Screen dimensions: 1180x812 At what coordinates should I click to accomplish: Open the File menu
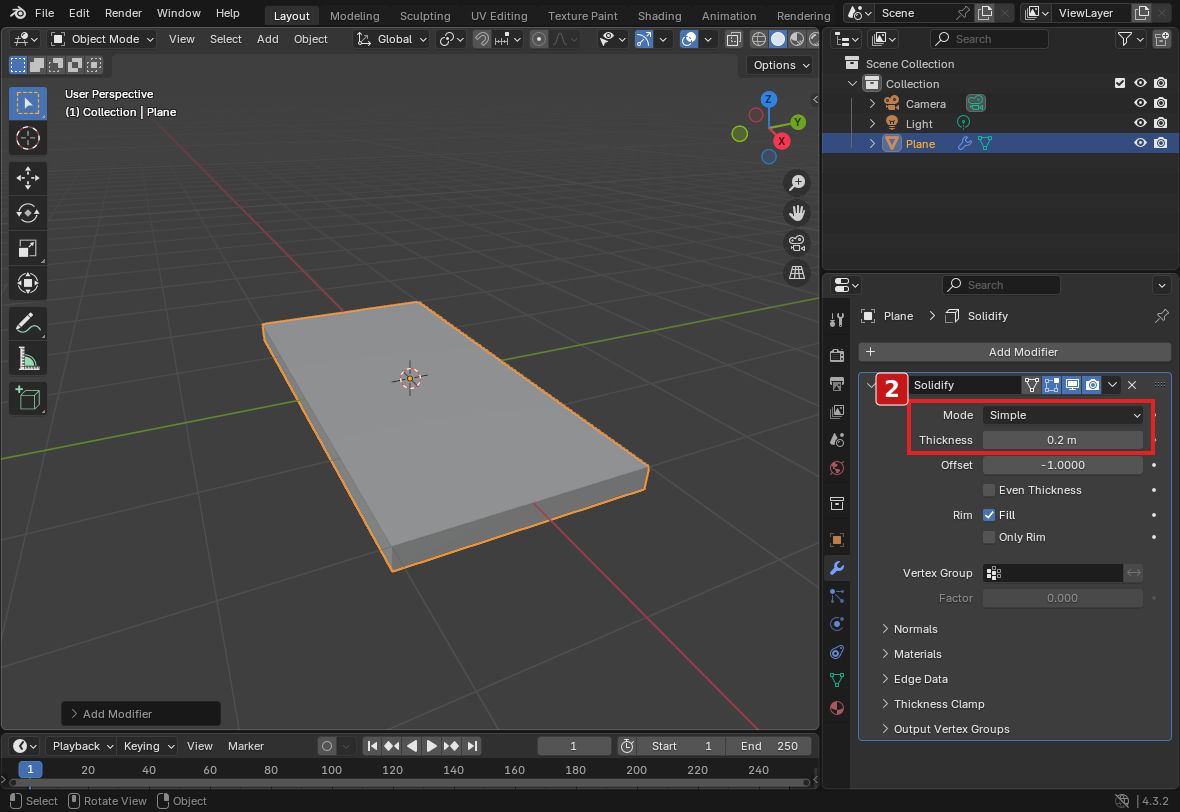[x=44, y=13]
